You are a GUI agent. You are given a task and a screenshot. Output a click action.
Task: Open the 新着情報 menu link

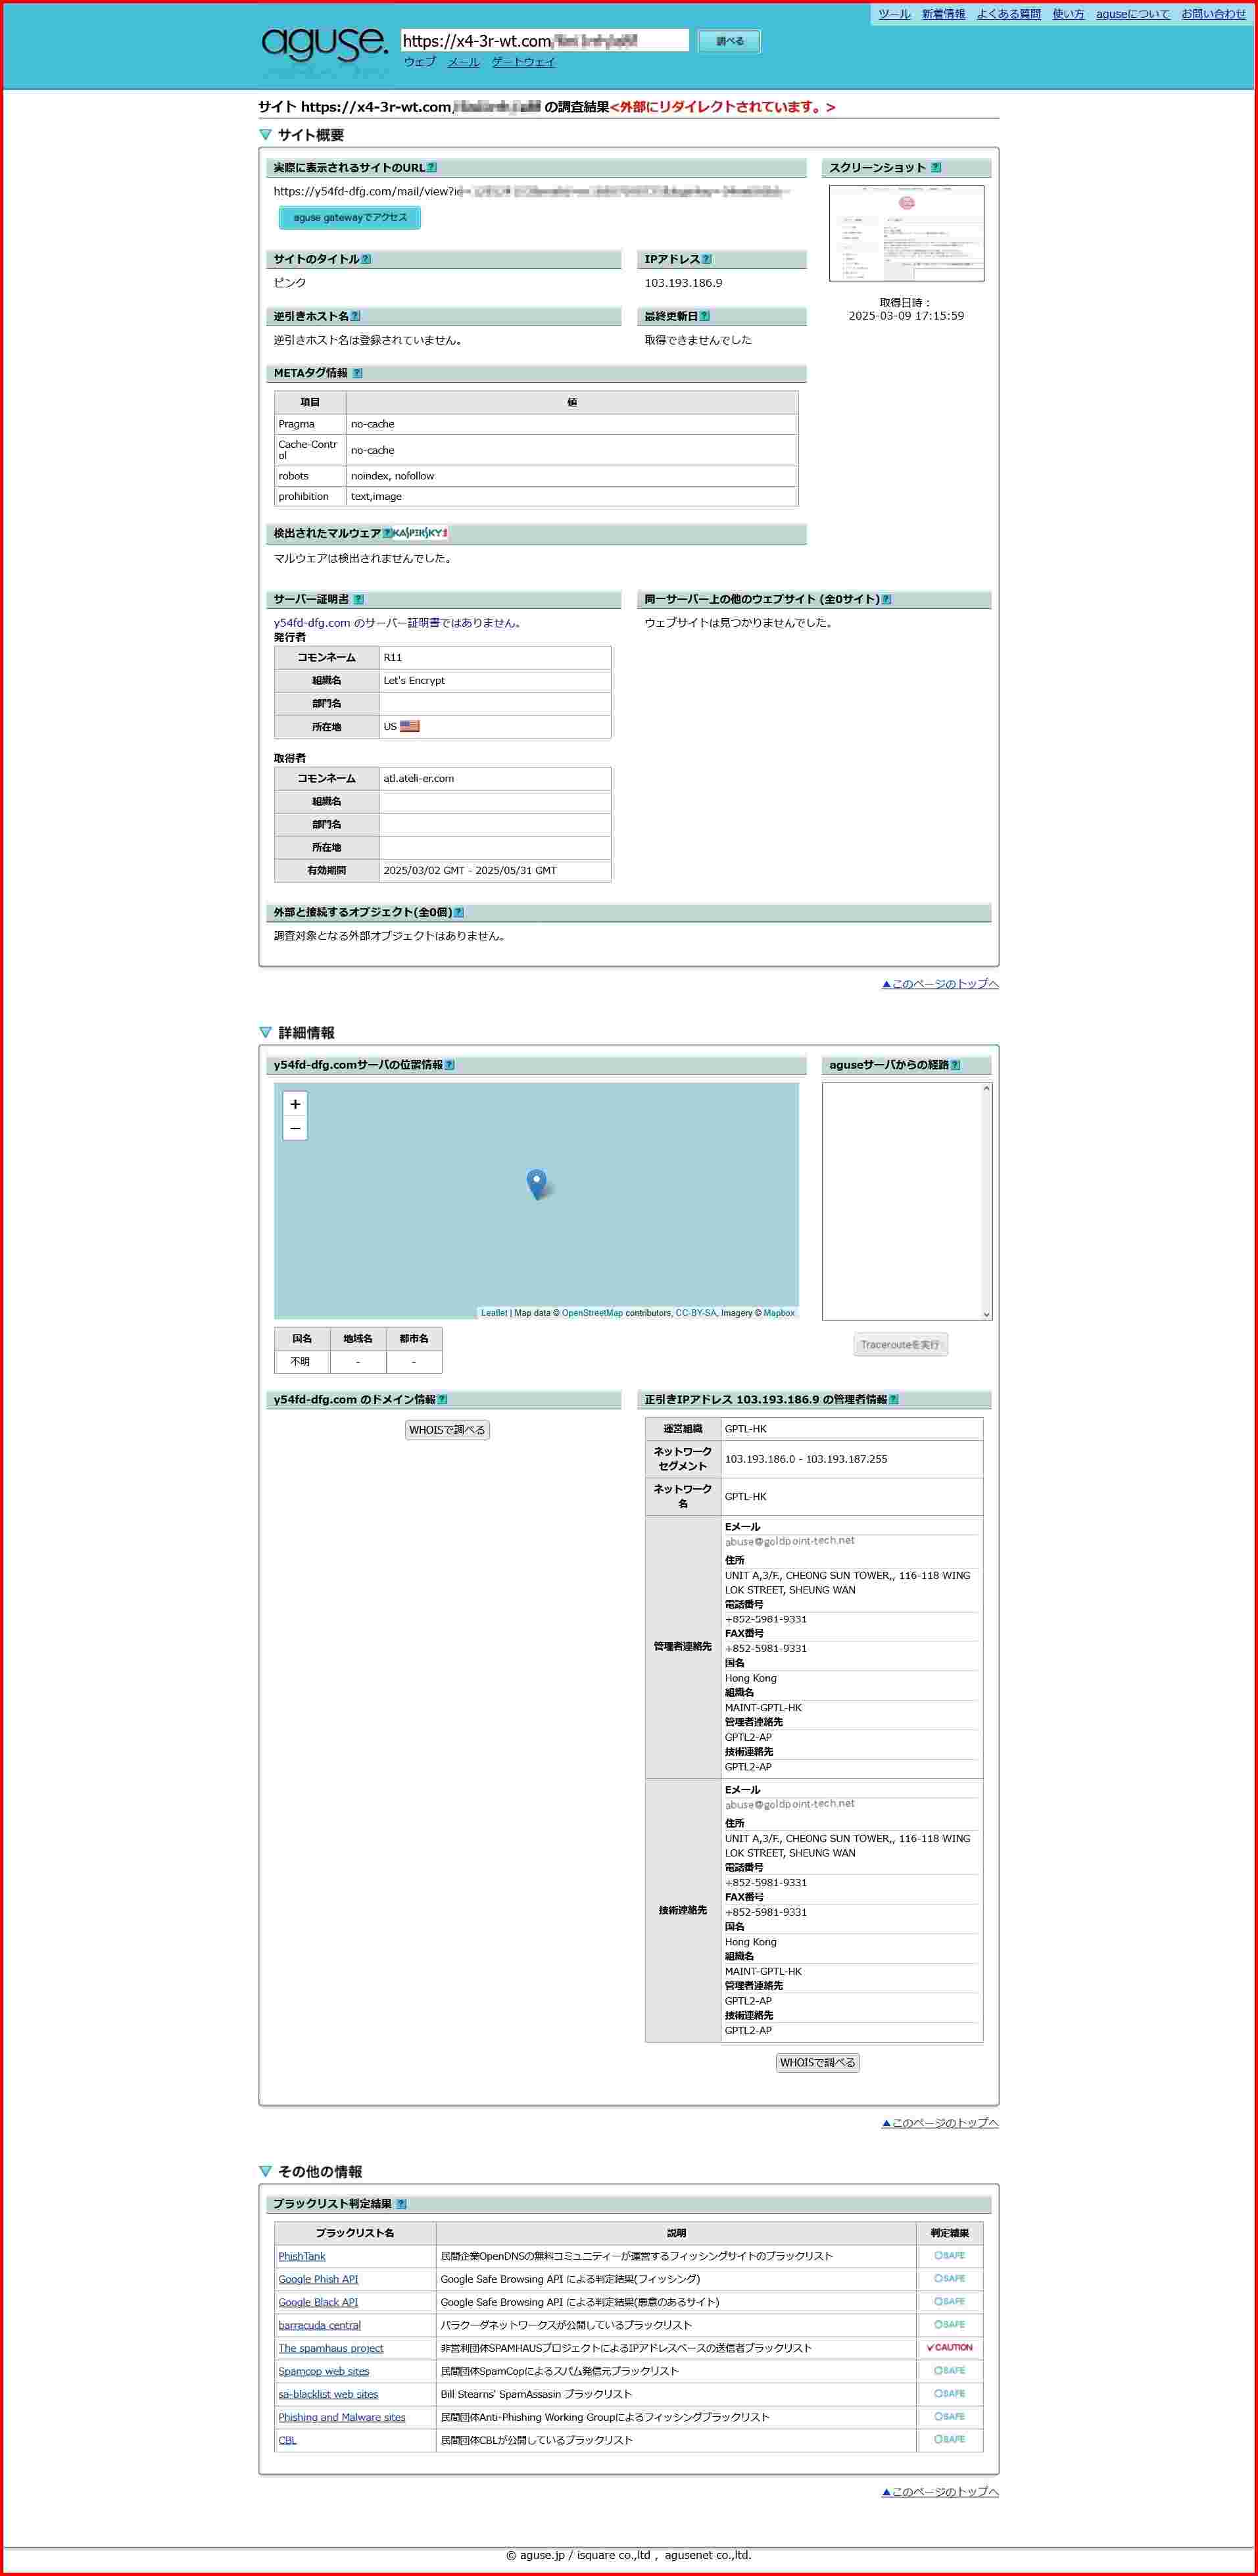click(943, 14)
